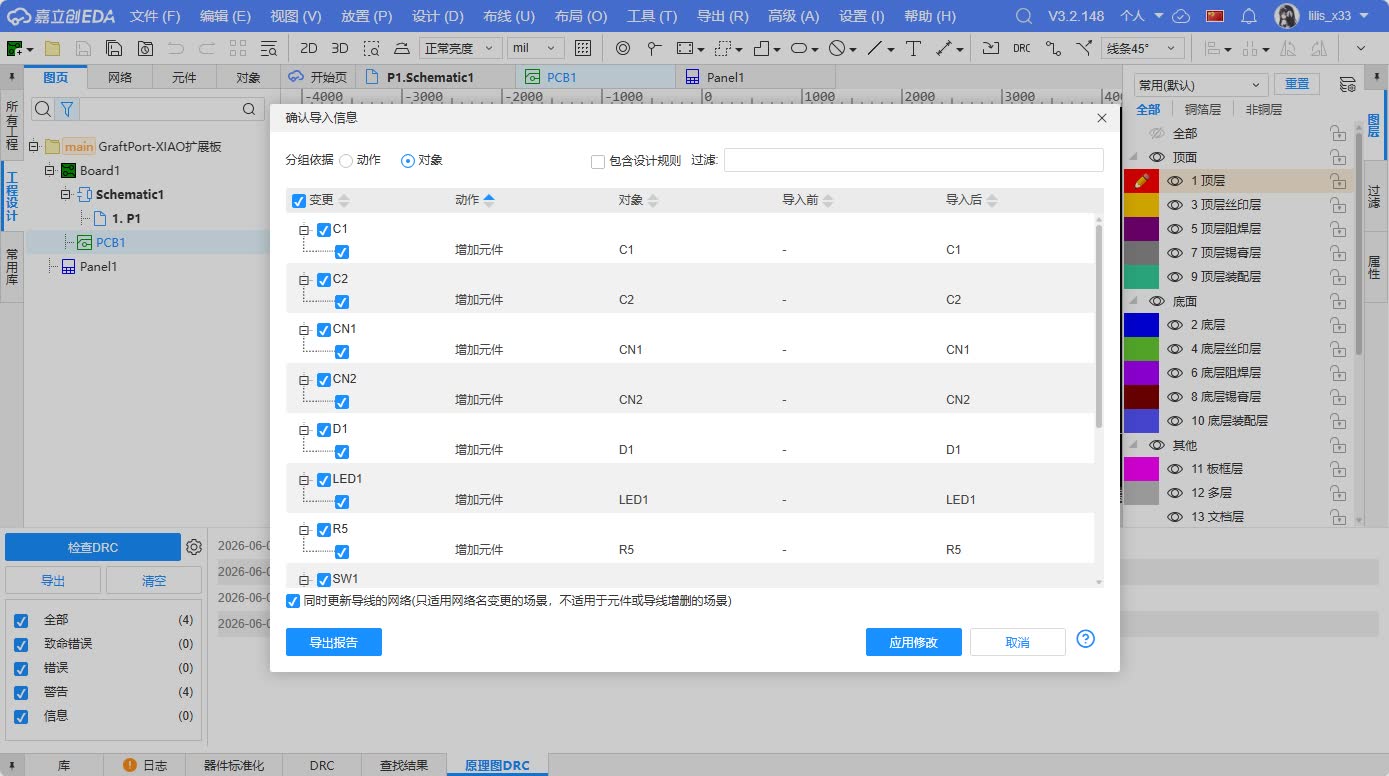The height and width of the screenshot is (776, 1389).
Task: Click the 应用修改 button
Action: (x=914, y=642)
